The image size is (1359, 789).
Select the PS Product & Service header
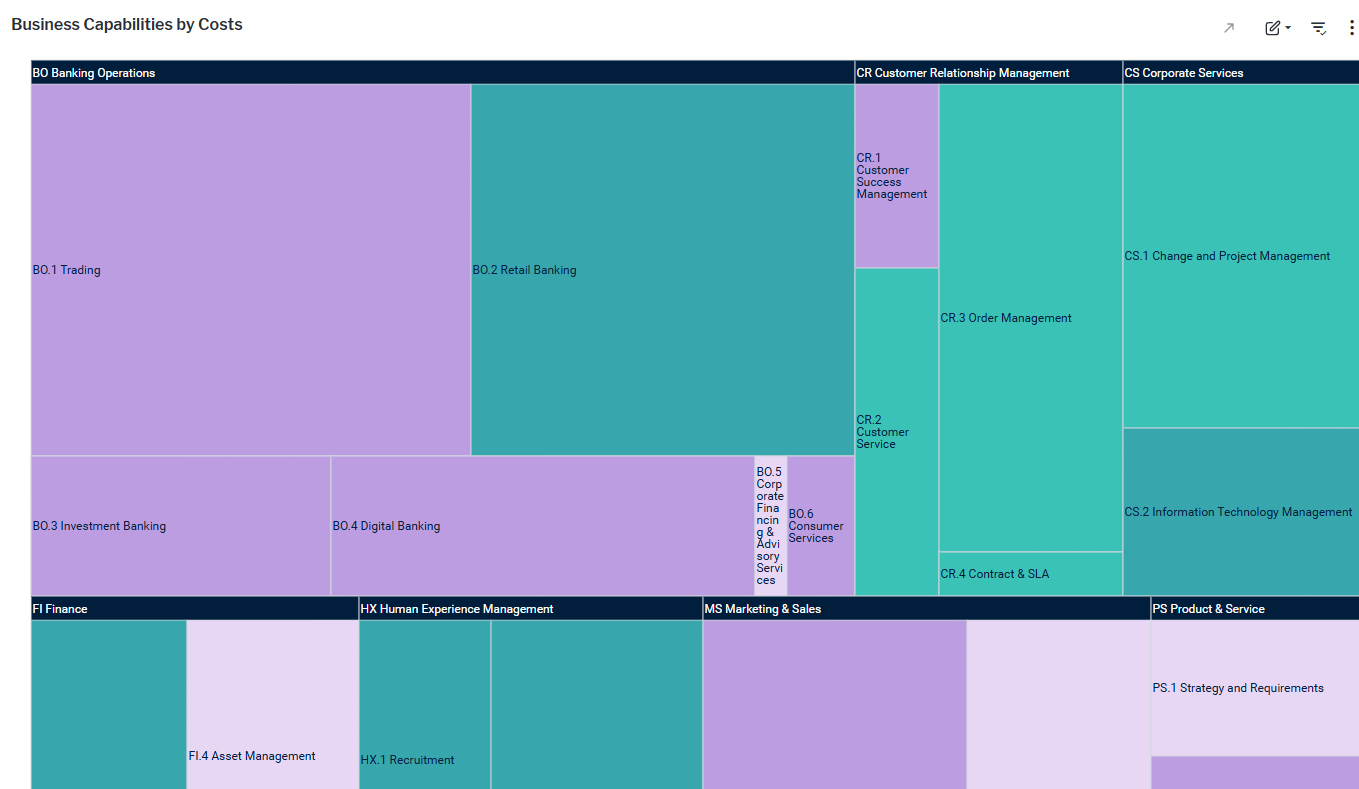1208,609
